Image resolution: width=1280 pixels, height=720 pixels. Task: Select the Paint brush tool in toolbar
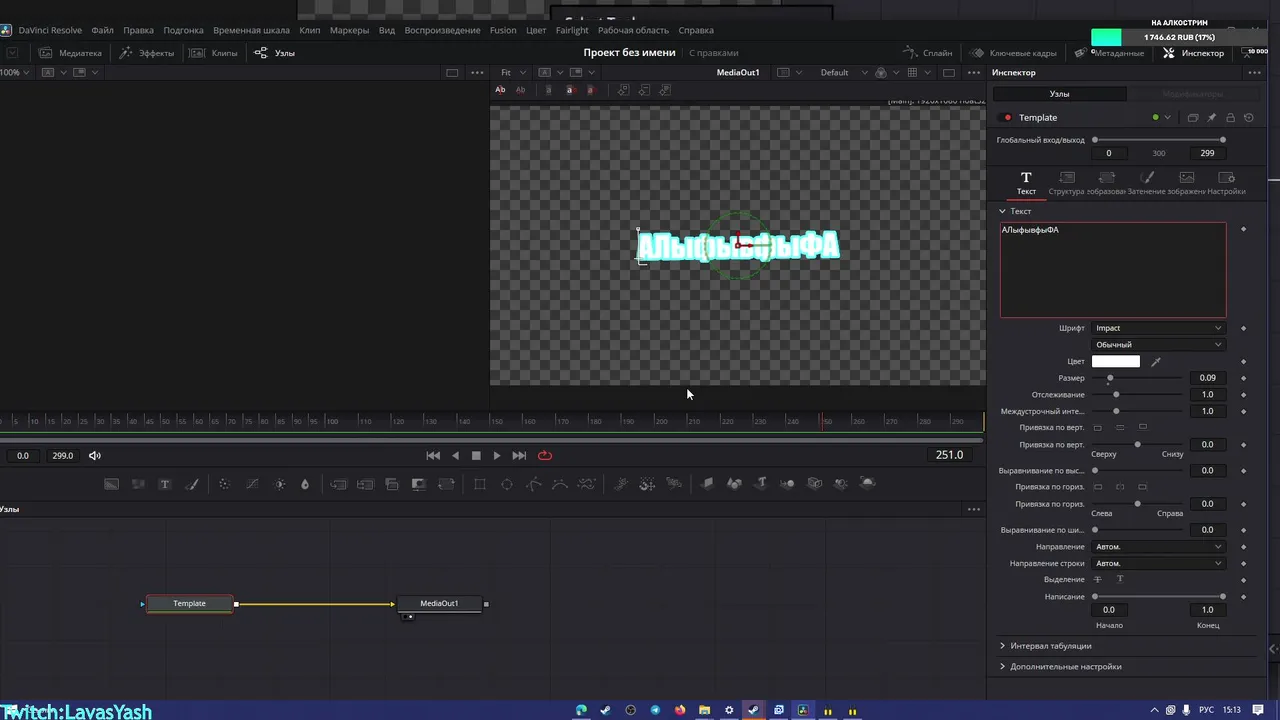click(x=192, y=484)
